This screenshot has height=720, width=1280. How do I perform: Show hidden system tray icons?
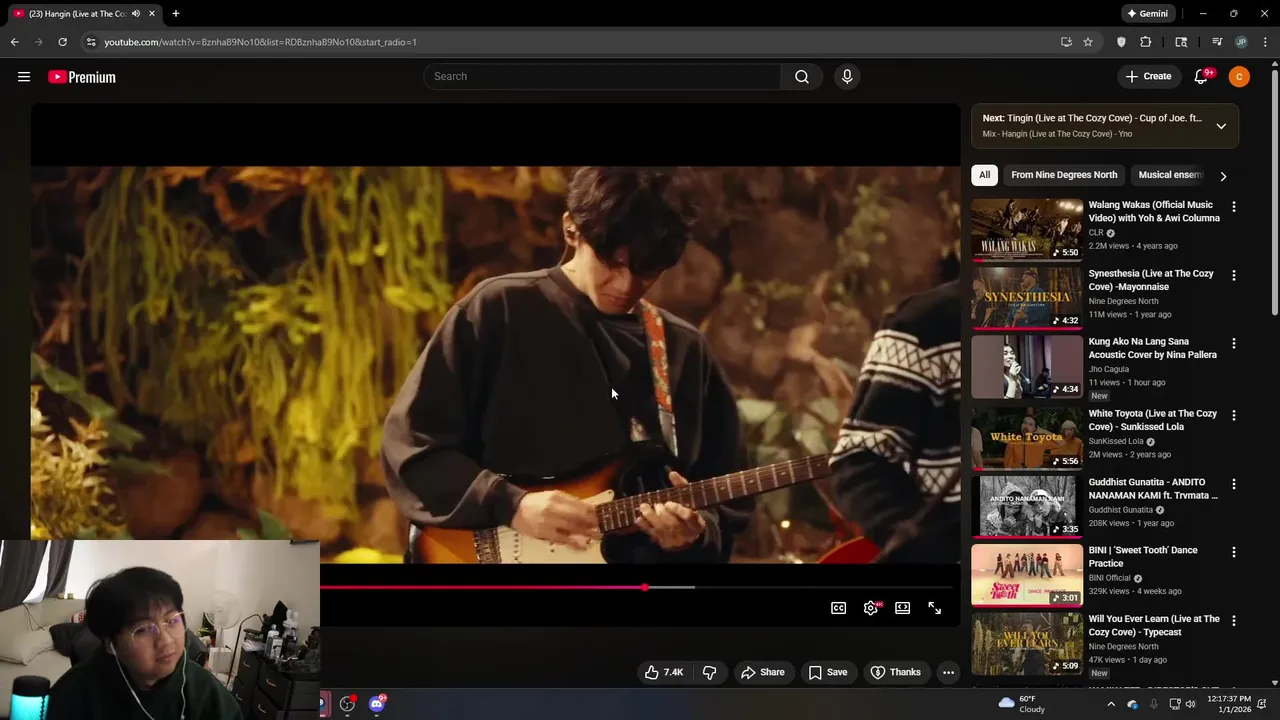point(1111,704)
